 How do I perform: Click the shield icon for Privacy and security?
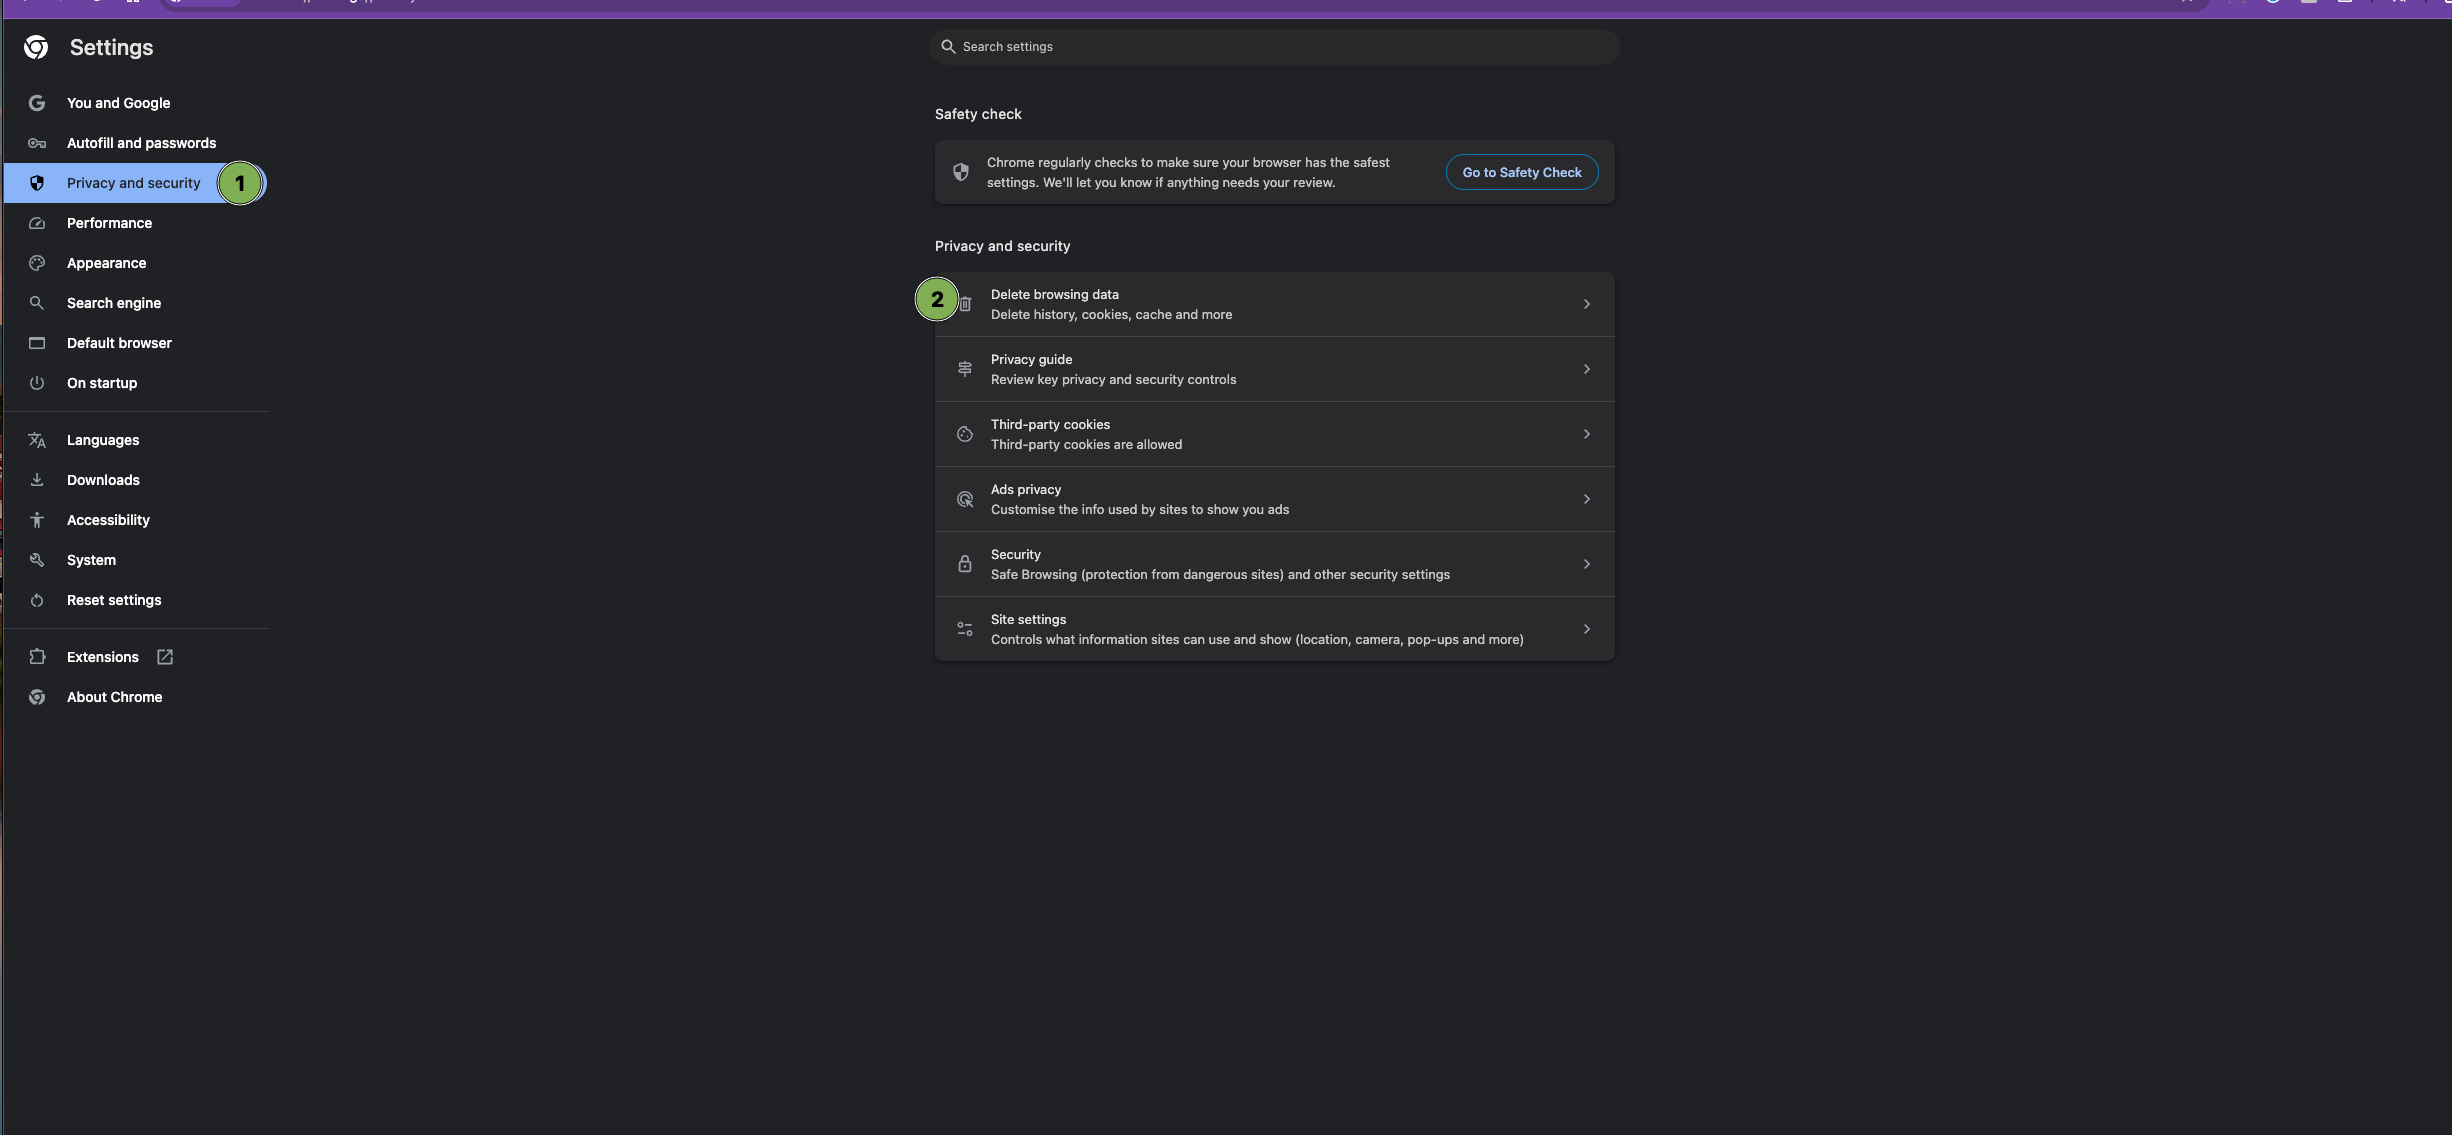(37, 183)
